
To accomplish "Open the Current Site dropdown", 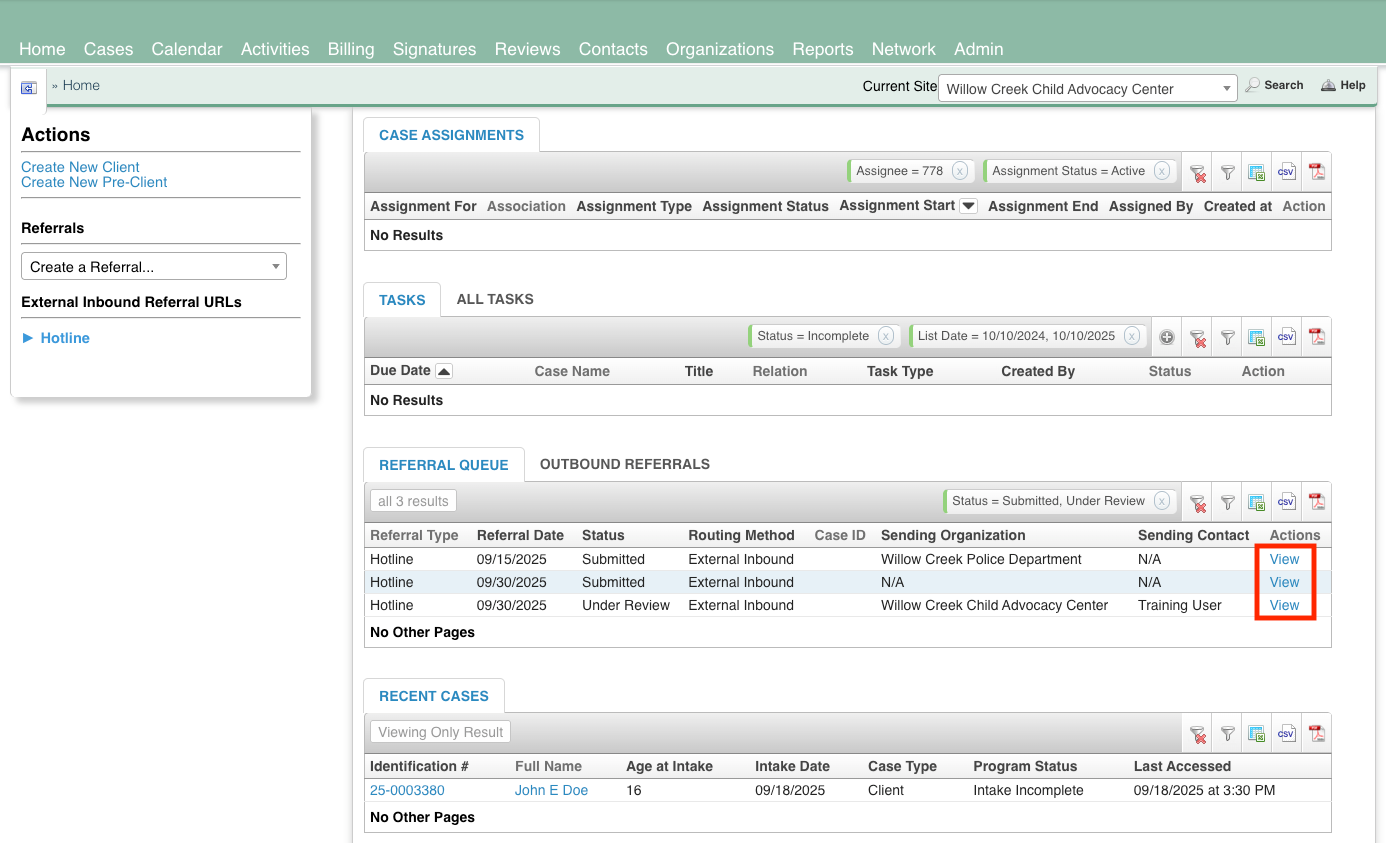I will pyautogui.click(x=1088, y=88).
